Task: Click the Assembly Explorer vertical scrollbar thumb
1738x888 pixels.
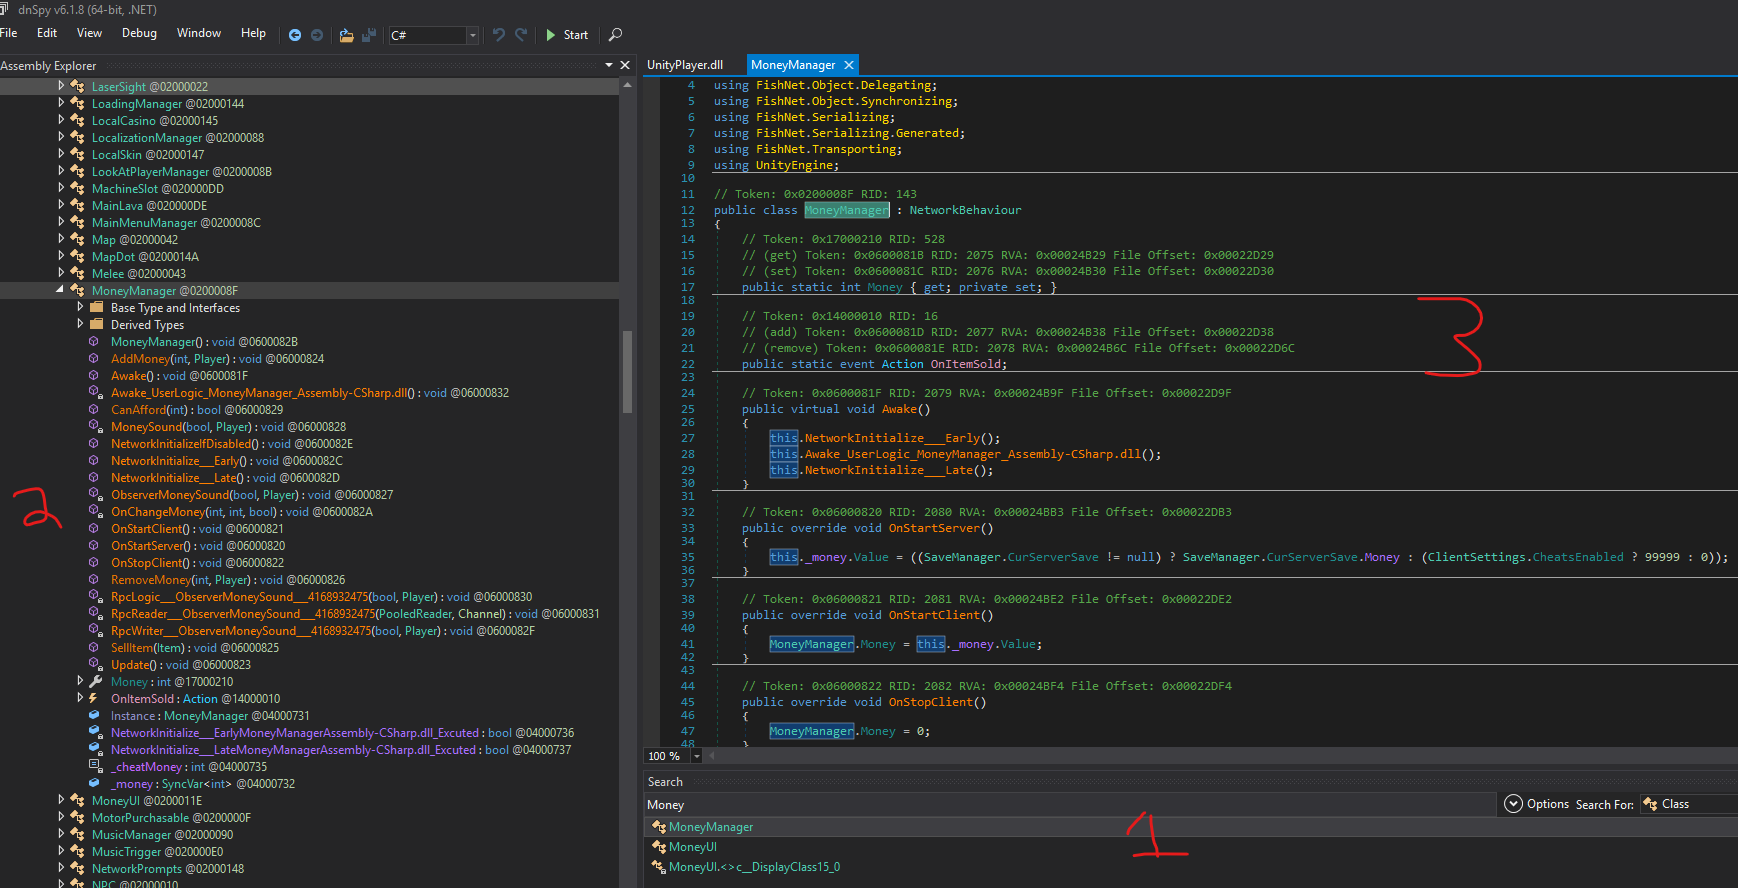Action: pyautogui.click(x=627, y=371)
